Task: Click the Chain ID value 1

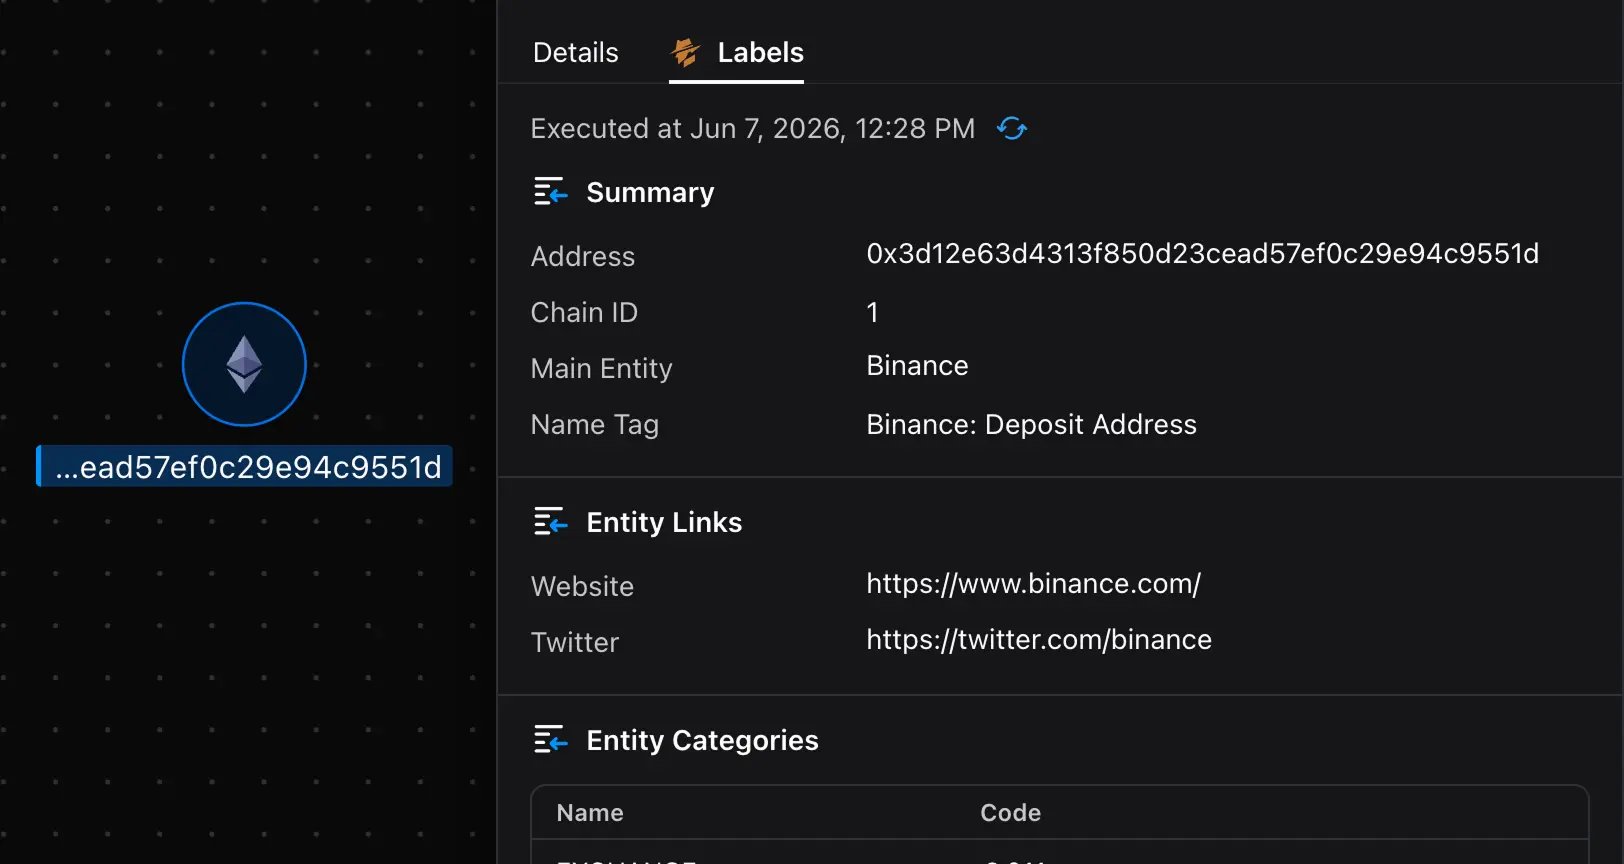Action: 872,313
